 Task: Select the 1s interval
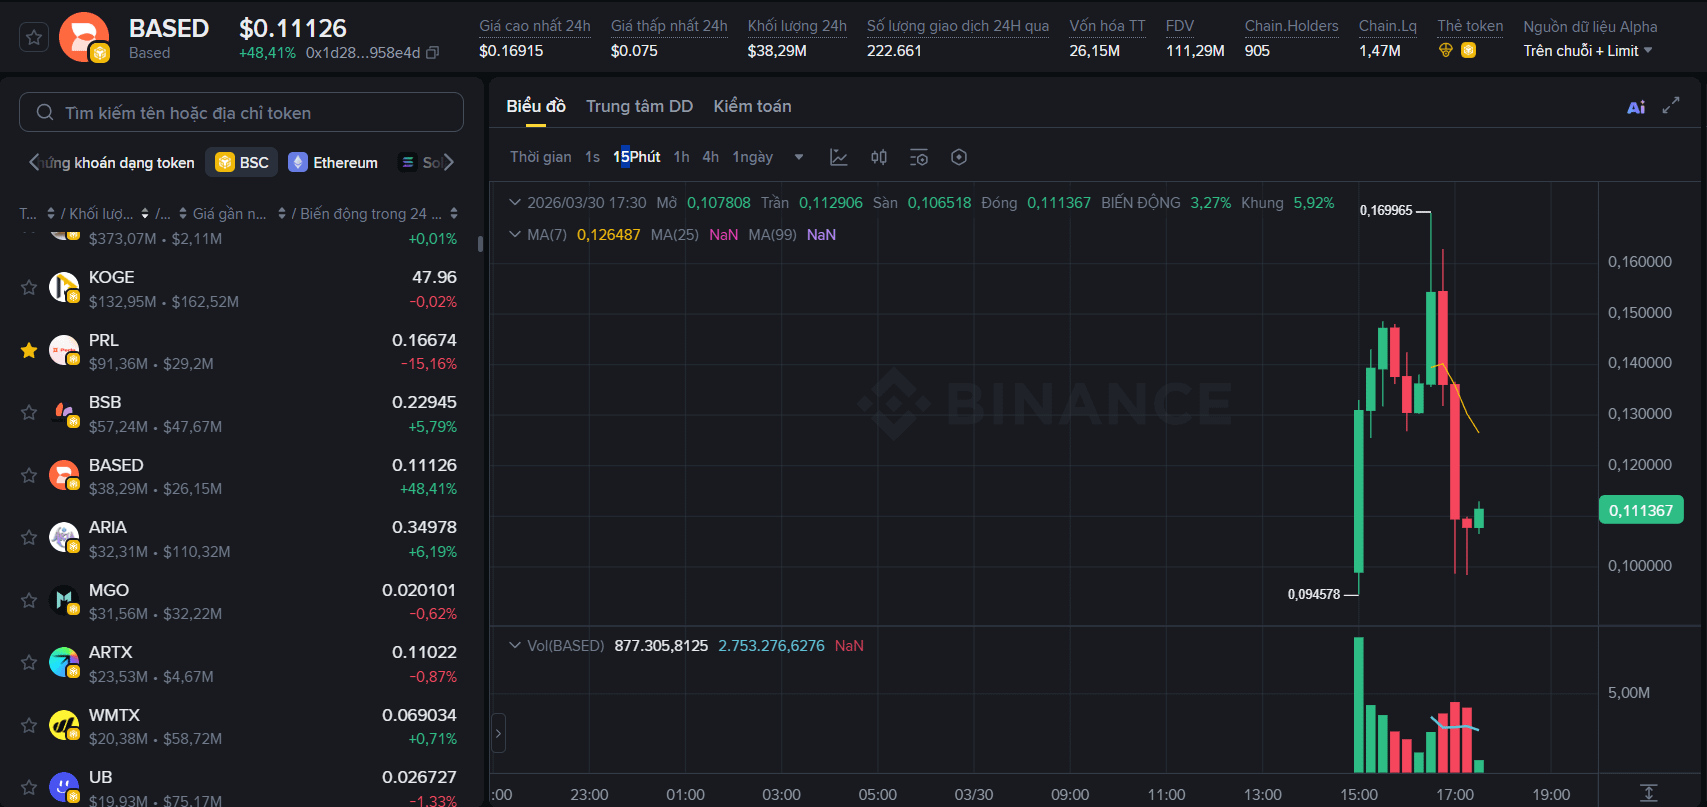[x=592, y=157]
